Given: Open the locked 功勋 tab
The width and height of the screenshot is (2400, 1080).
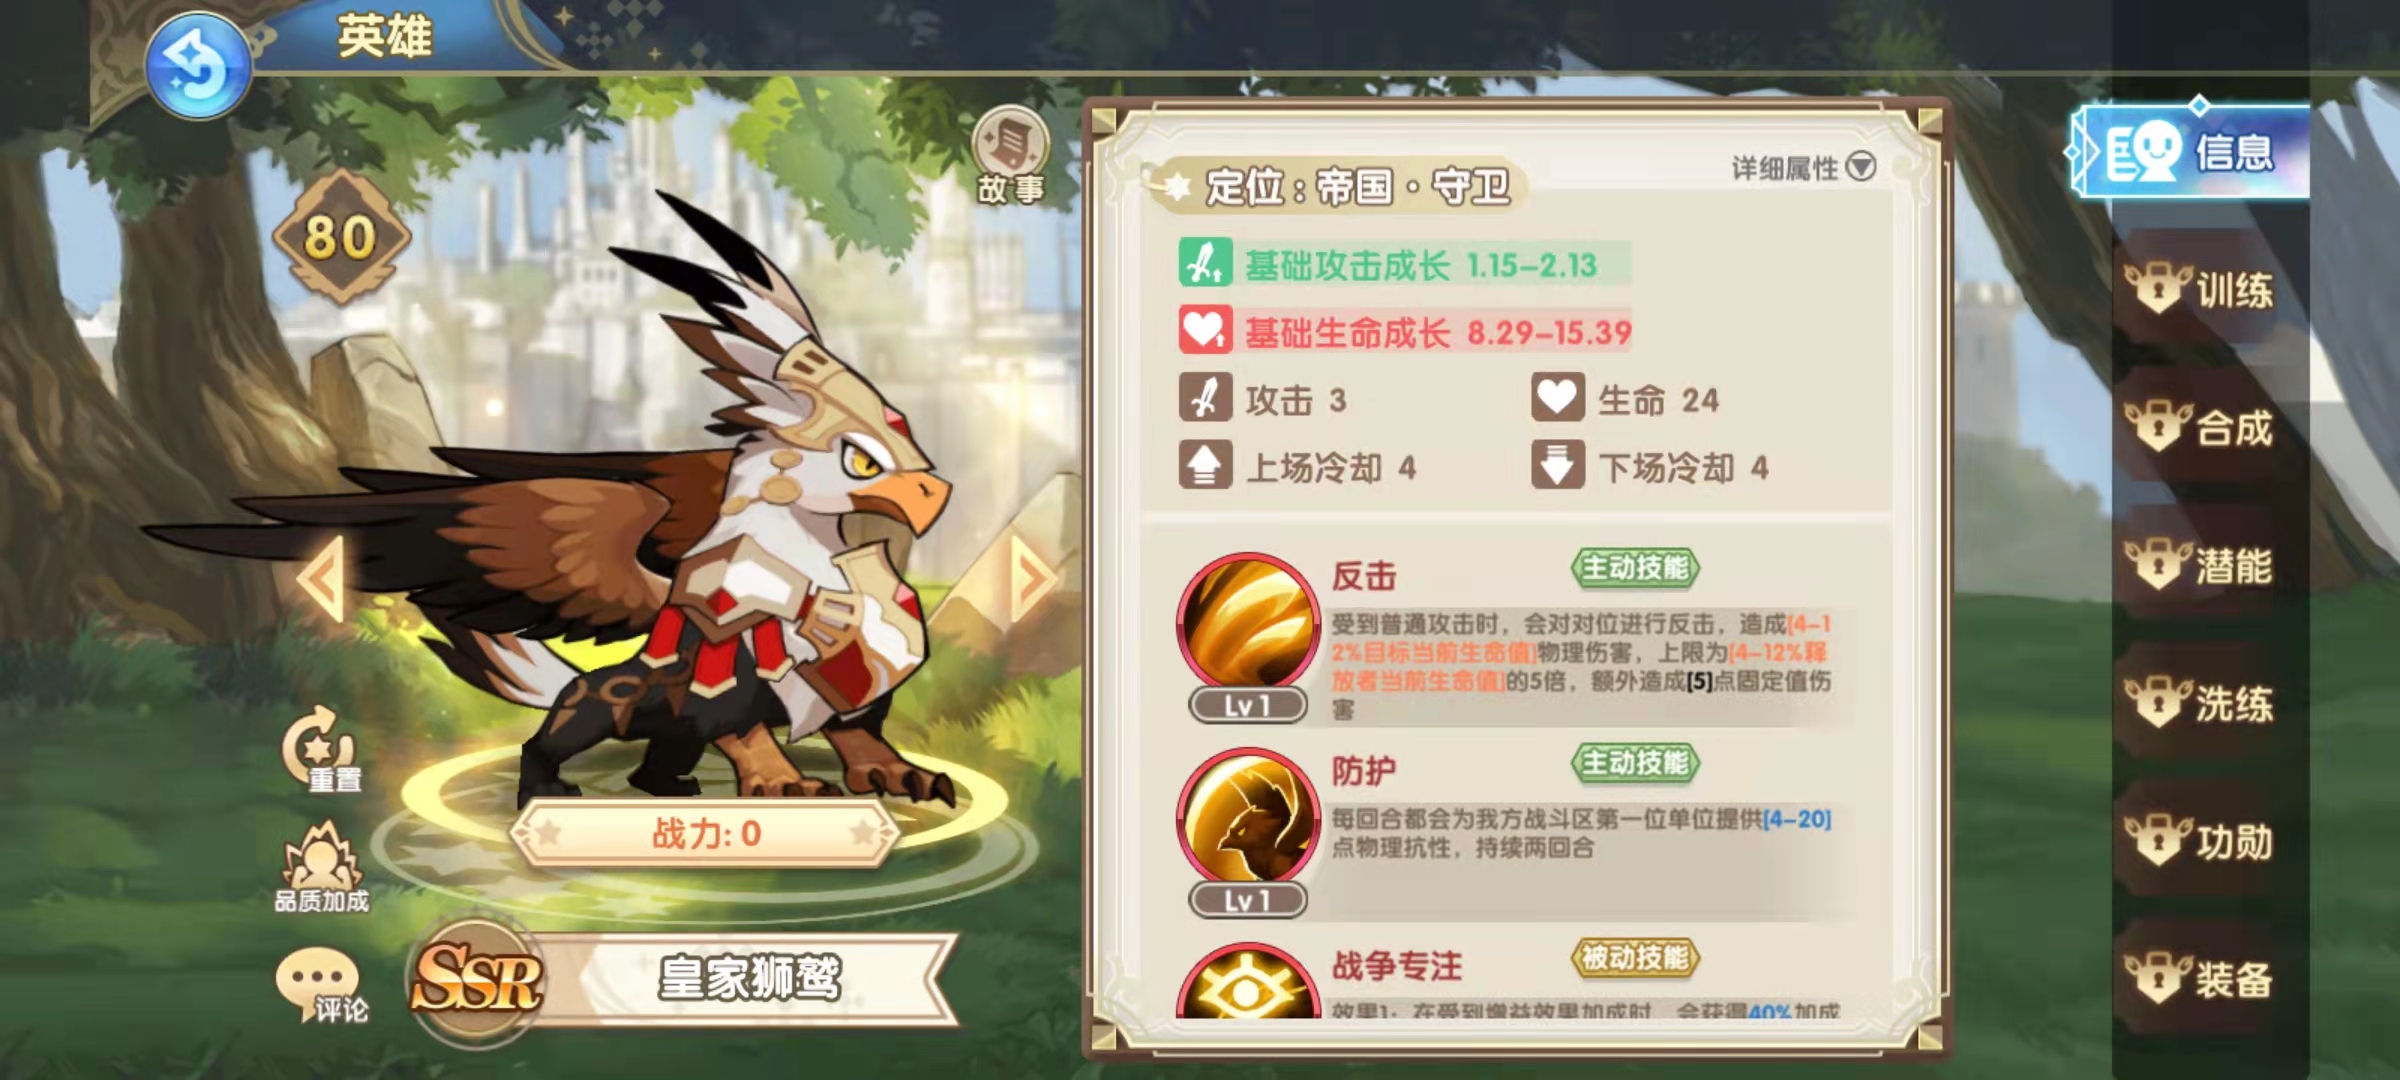Looking at the screenshot, I should (2200, 842).
